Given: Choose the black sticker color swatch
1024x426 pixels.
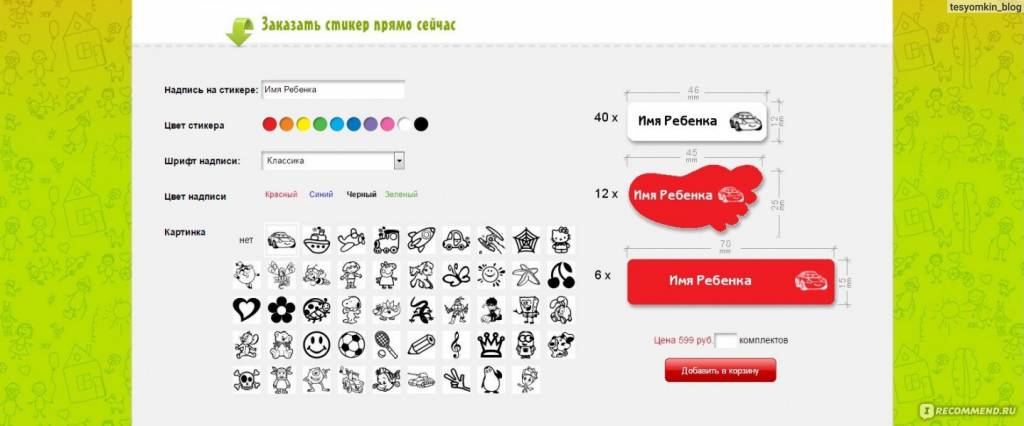Looking at the screenshot, I should [421, 124].
